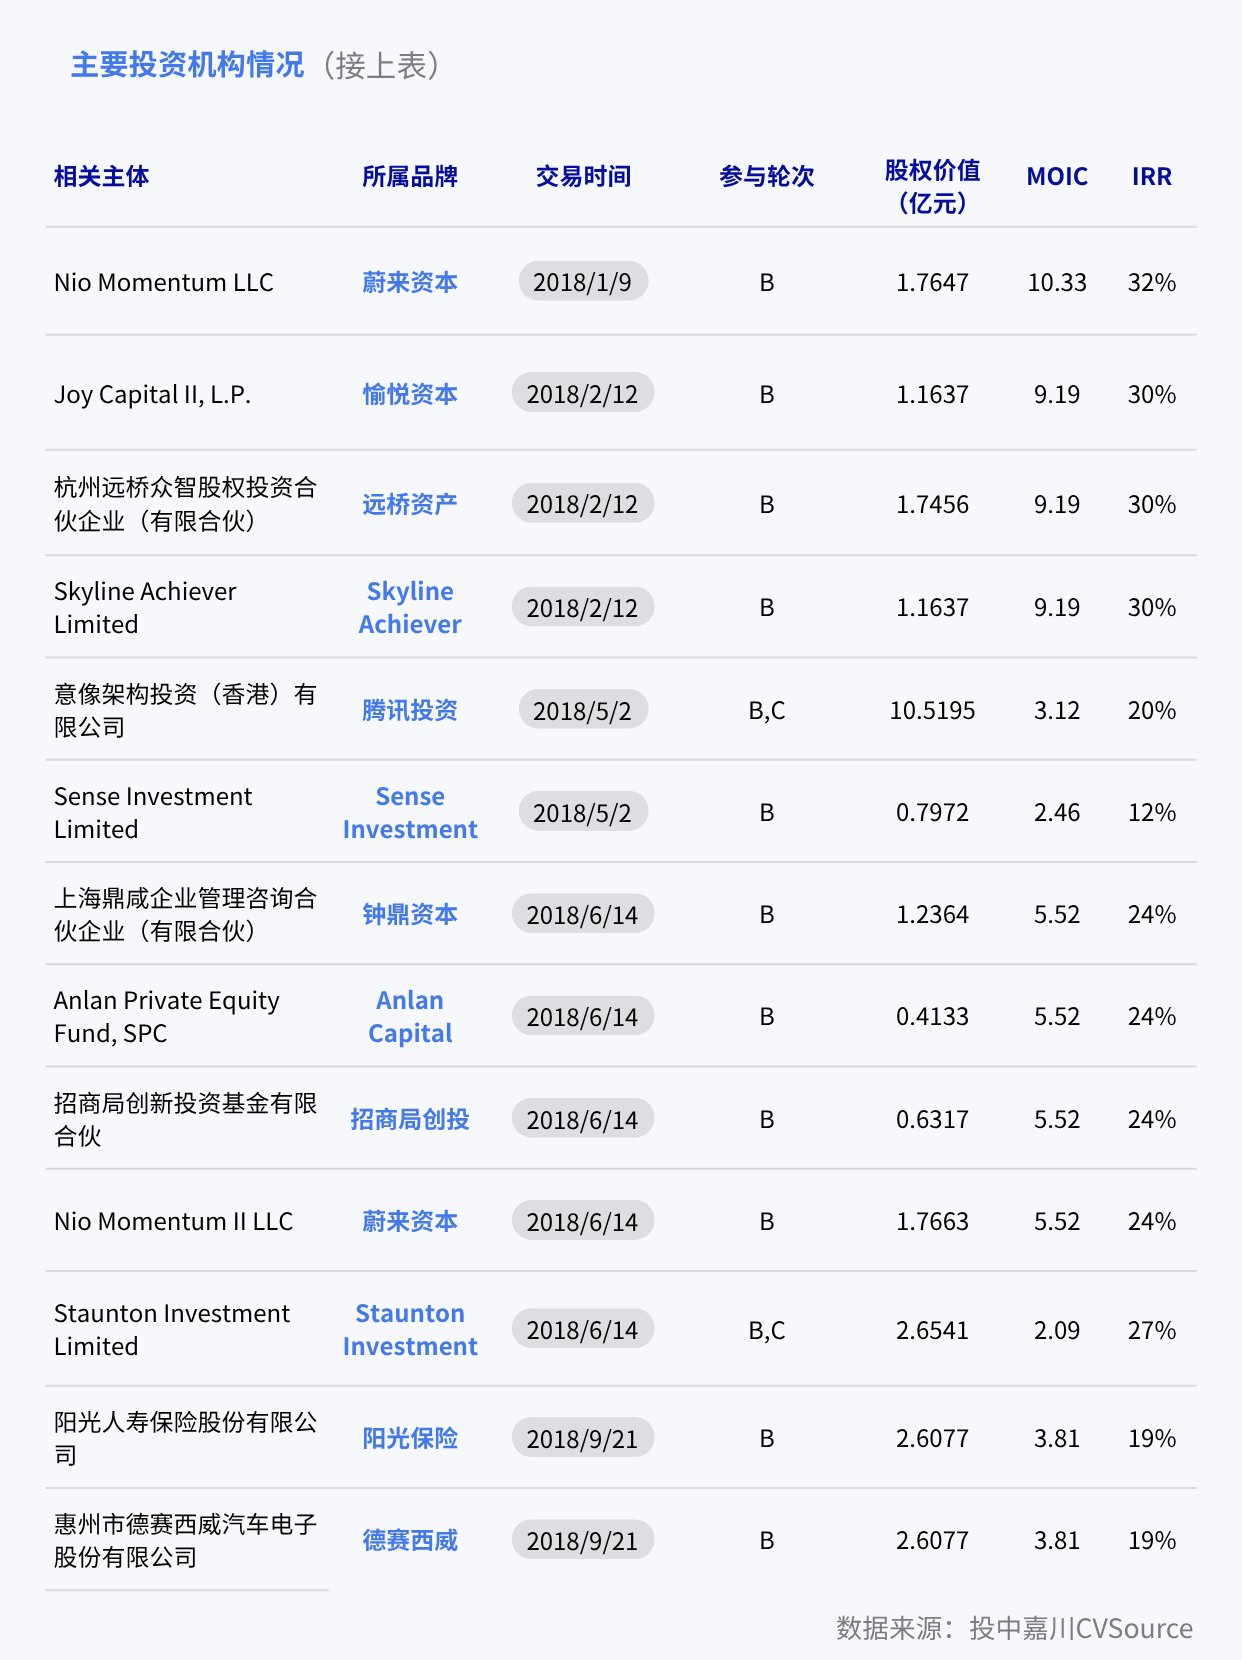Open the 德赛西威 brand link
This screenshot has width=1242, height=1660.
[410, 1540]
